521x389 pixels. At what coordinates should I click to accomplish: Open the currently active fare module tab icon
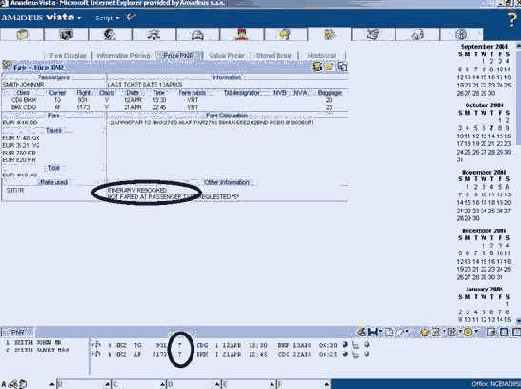[329, 35]
